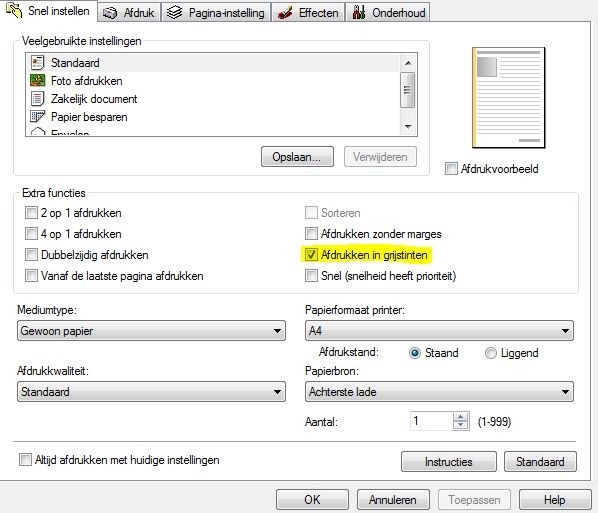Viewport: 598px width, 513px height.
Task: Open Help button
Action: [555, 500]
